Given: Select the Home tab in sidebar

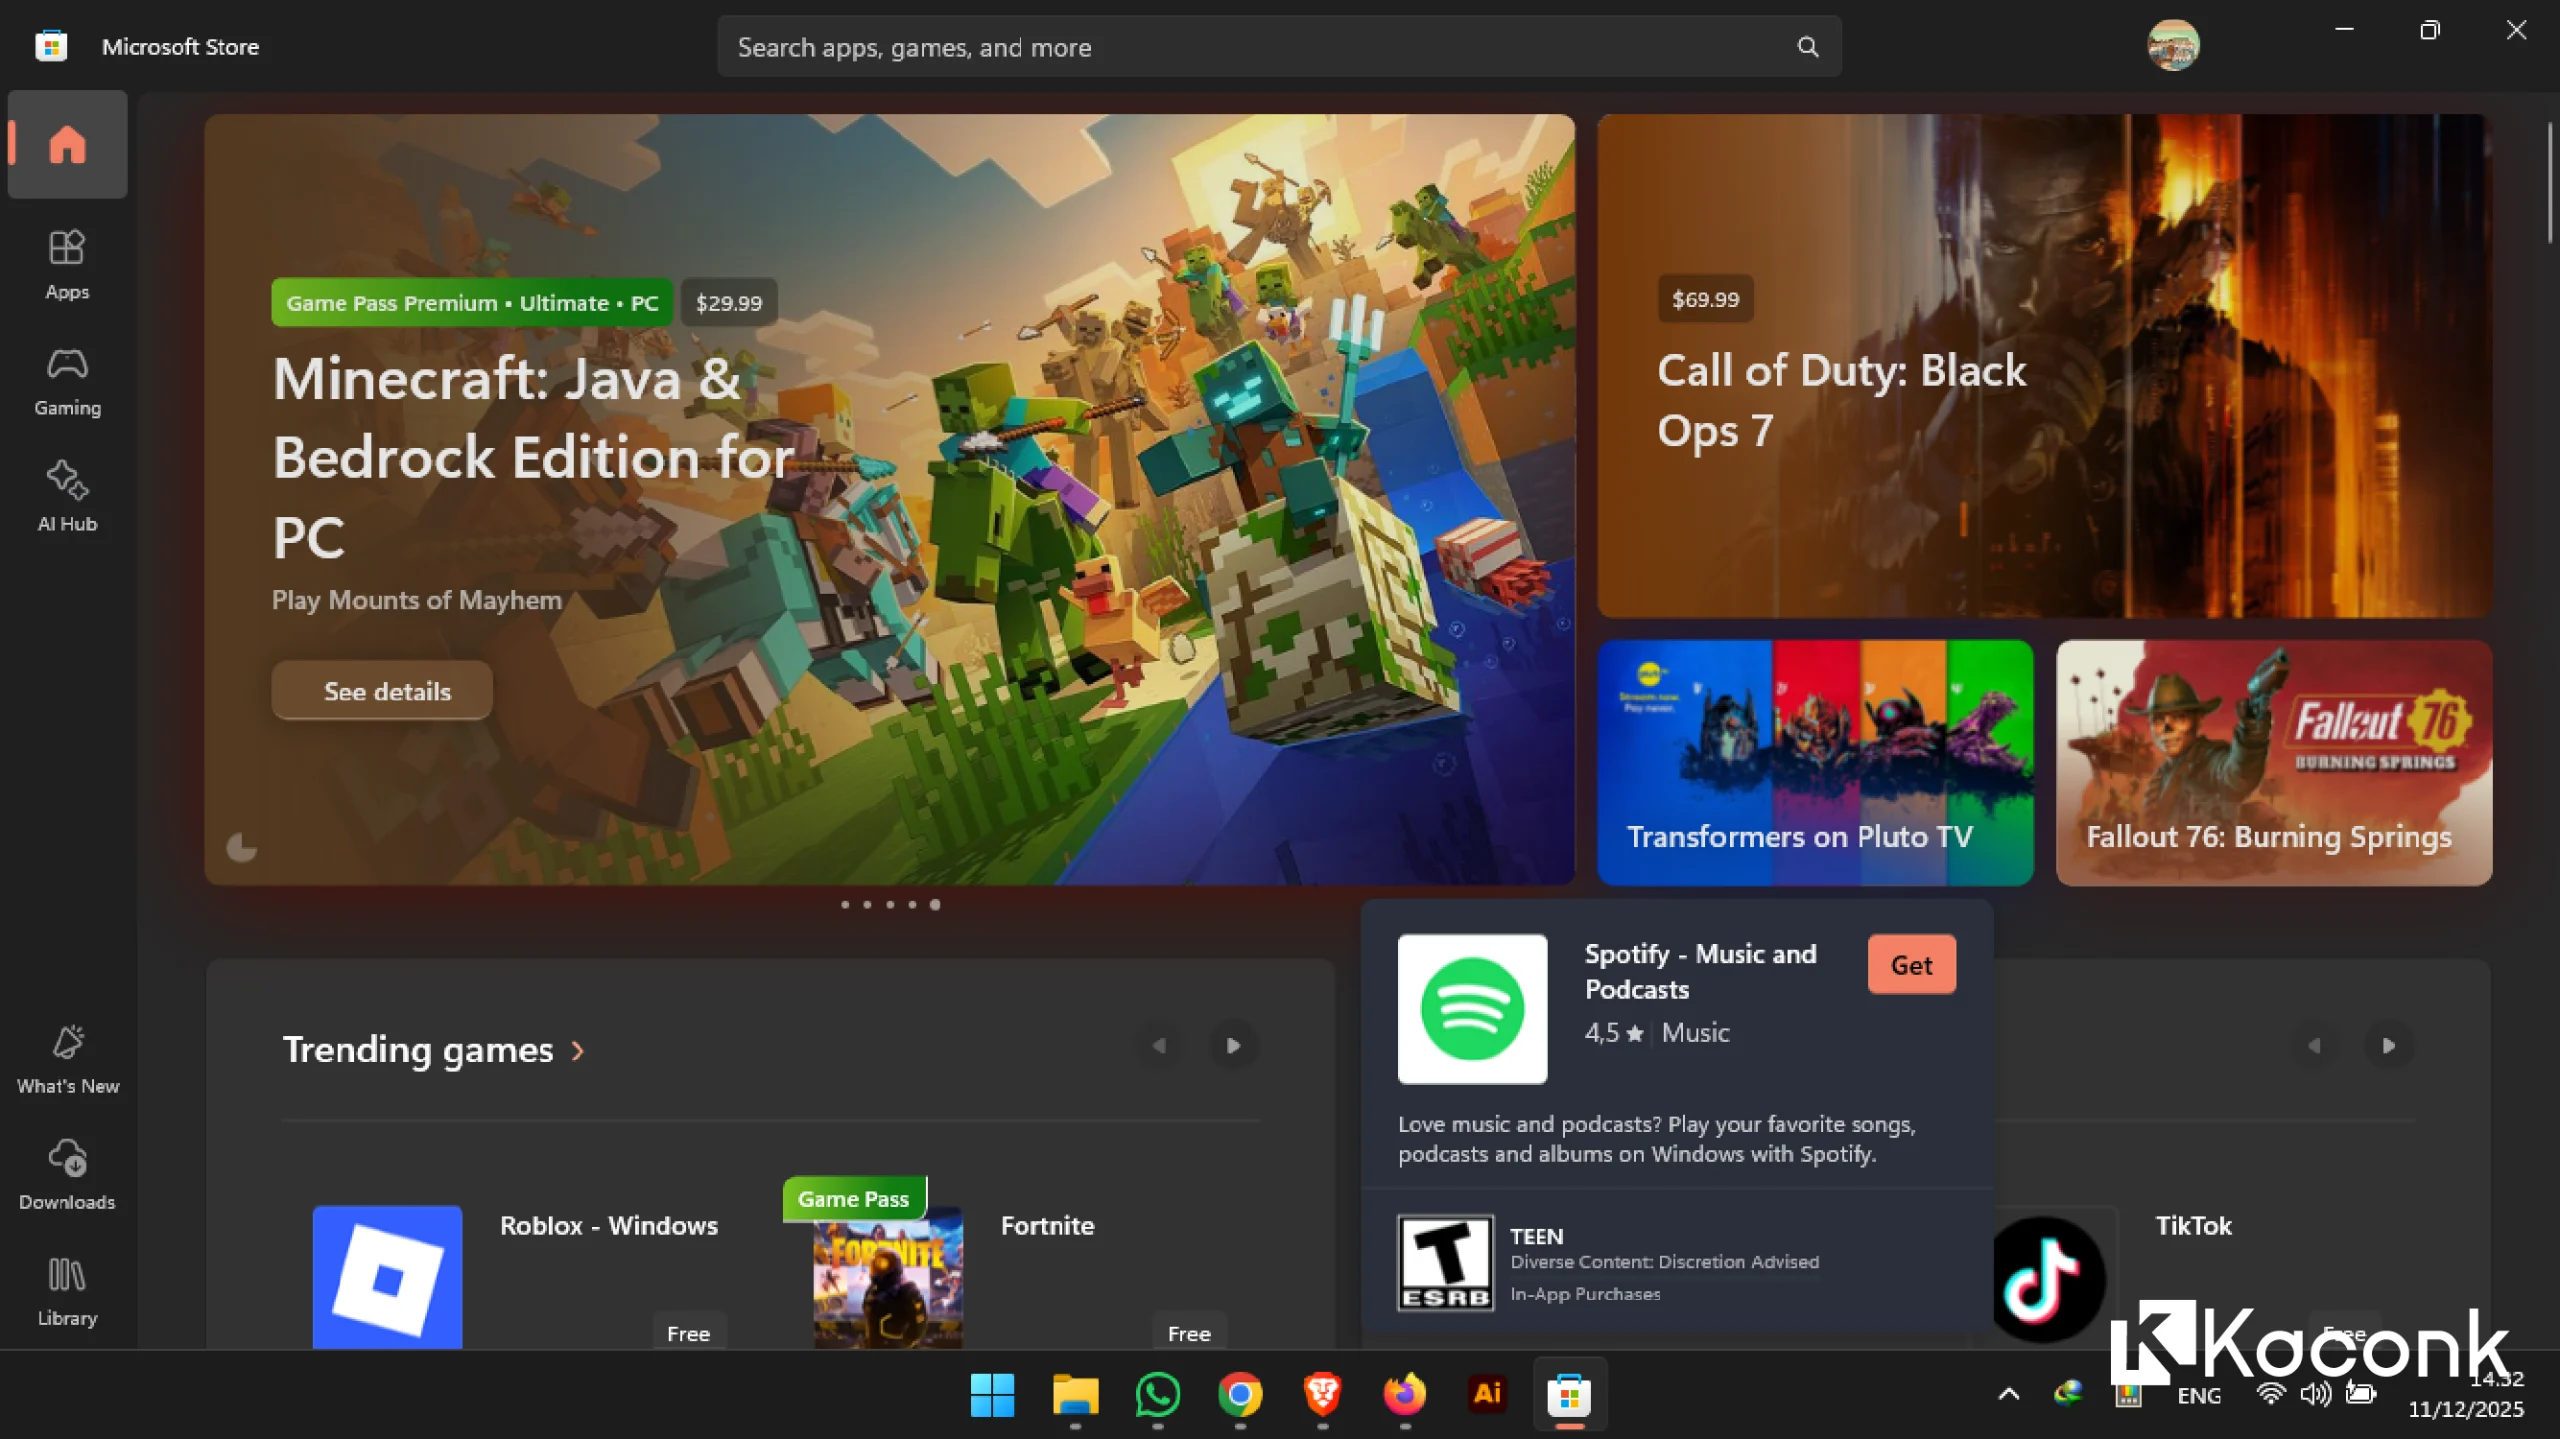Looking at the screenshot, I should point(67,145).
